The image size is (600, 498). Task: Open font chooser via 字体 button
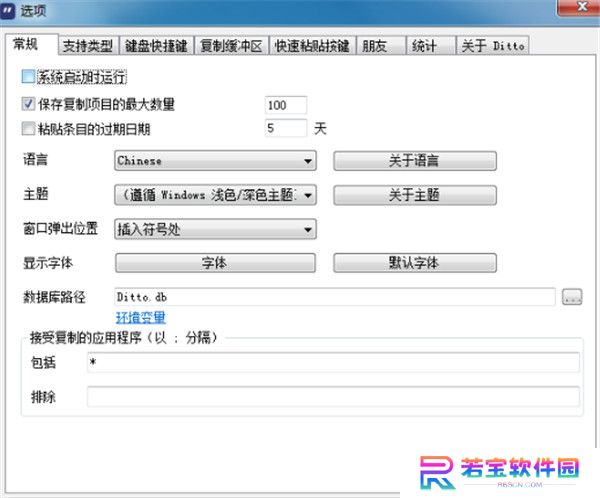coord(215,263)
